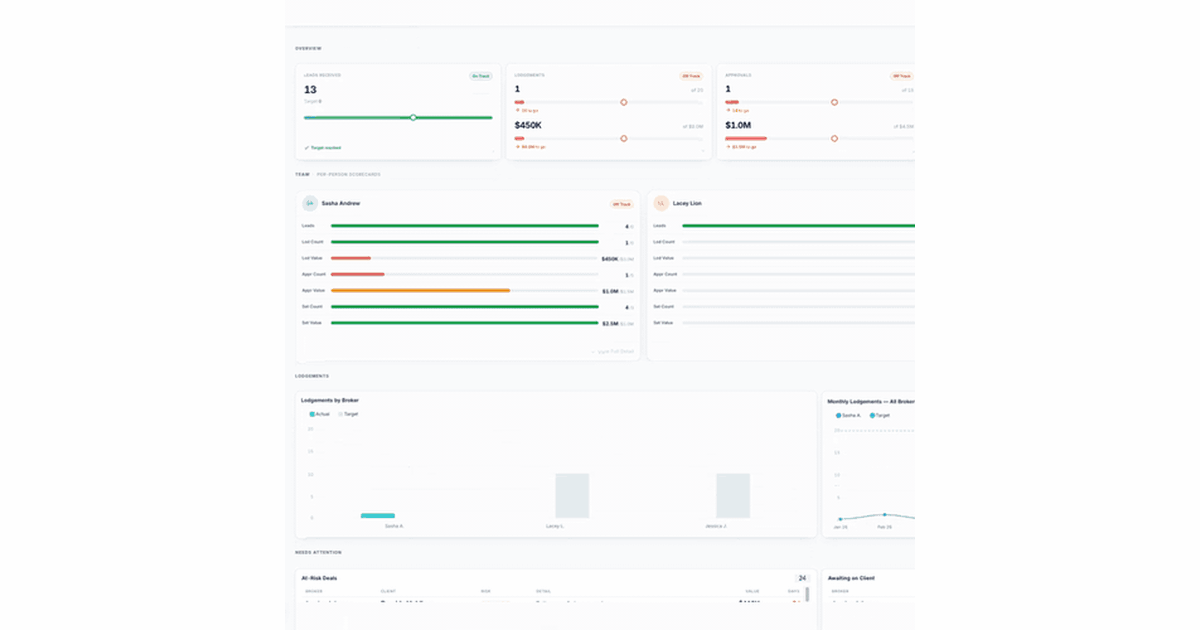Viewport: 1200px width, 630px height.
Task: Click Lacey Lion's avatar icon
Action: (x=661, y=203)
